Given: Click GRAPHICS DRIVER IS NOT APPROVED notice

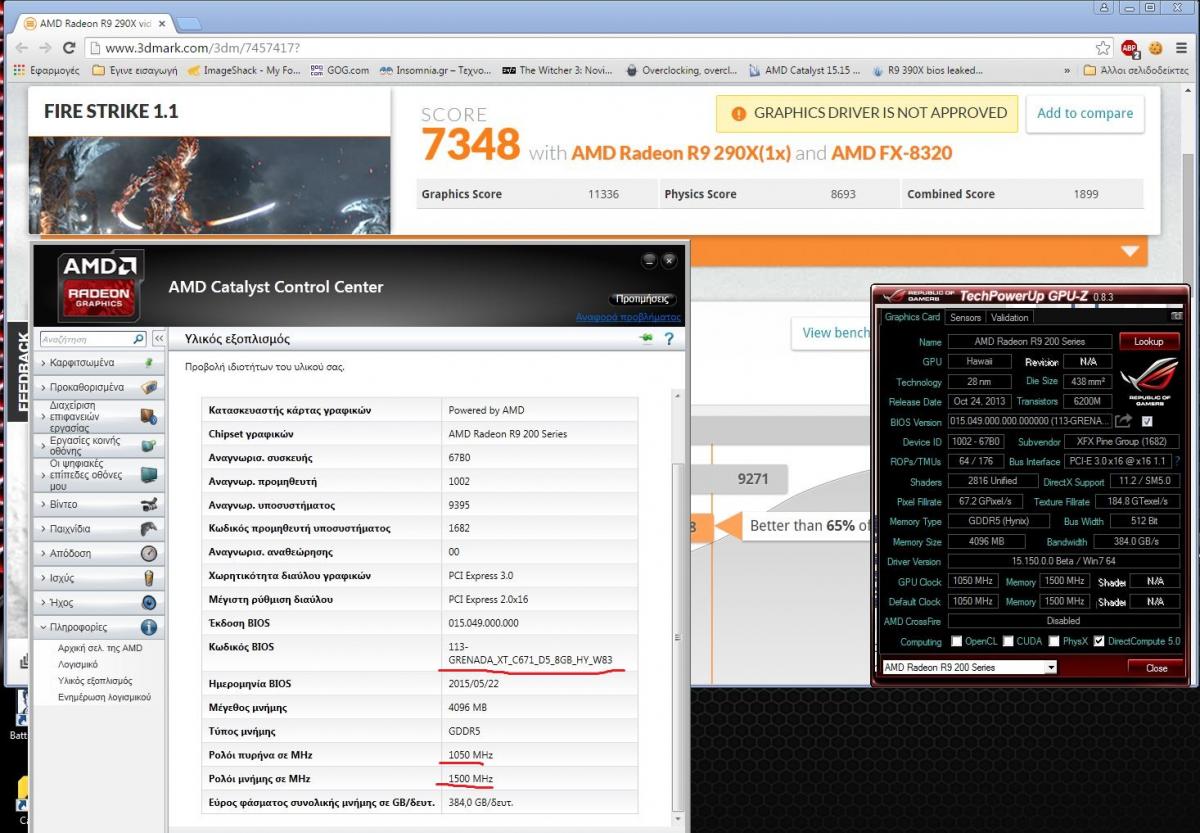Looking at the screenshot, I should point(867,113).
